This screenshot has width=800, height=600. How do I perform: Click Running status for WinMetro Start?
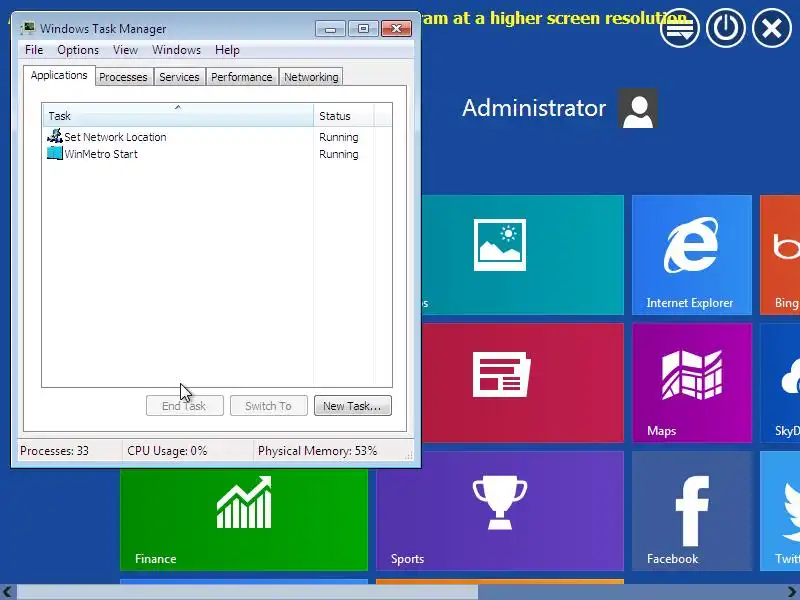pyautogui.click(x=339, y=154)
